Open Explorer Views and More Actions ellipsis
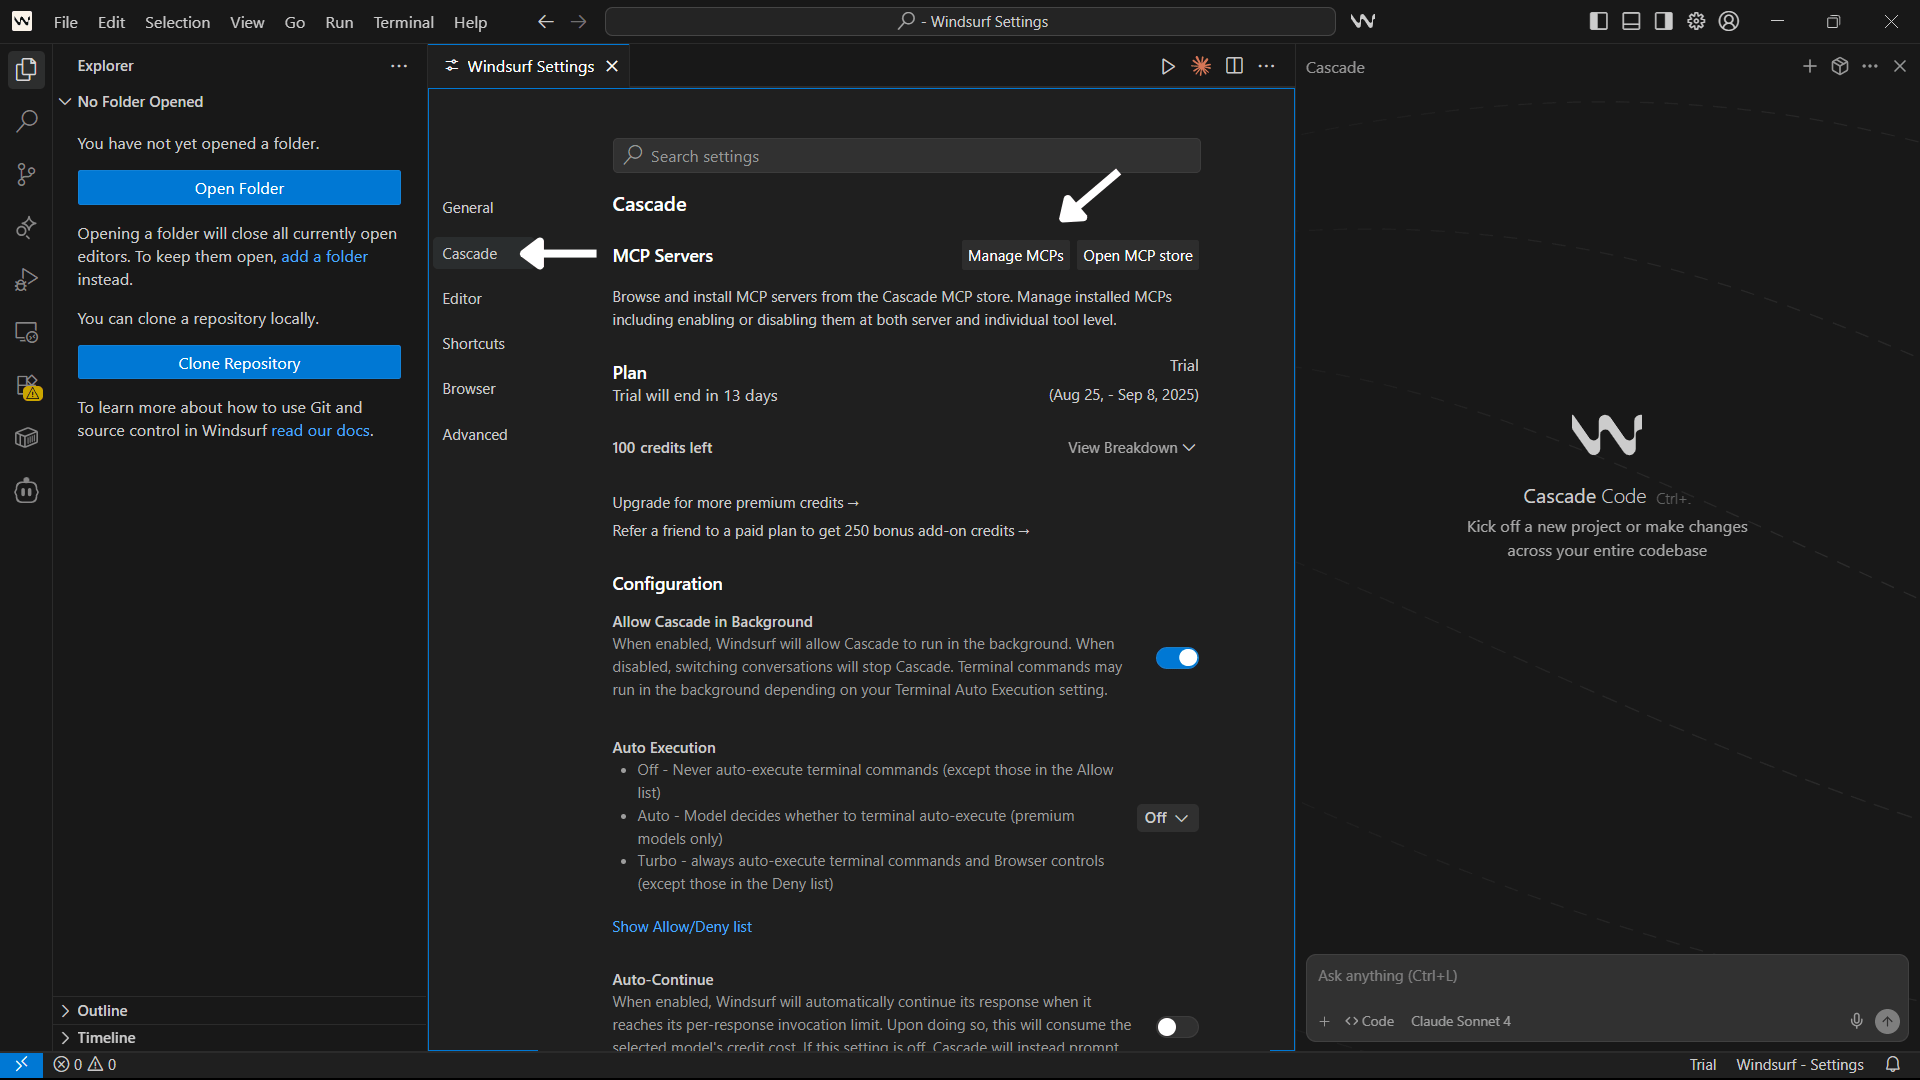Viewport: 1920px width, 1080px height. (x=399, y=66)
